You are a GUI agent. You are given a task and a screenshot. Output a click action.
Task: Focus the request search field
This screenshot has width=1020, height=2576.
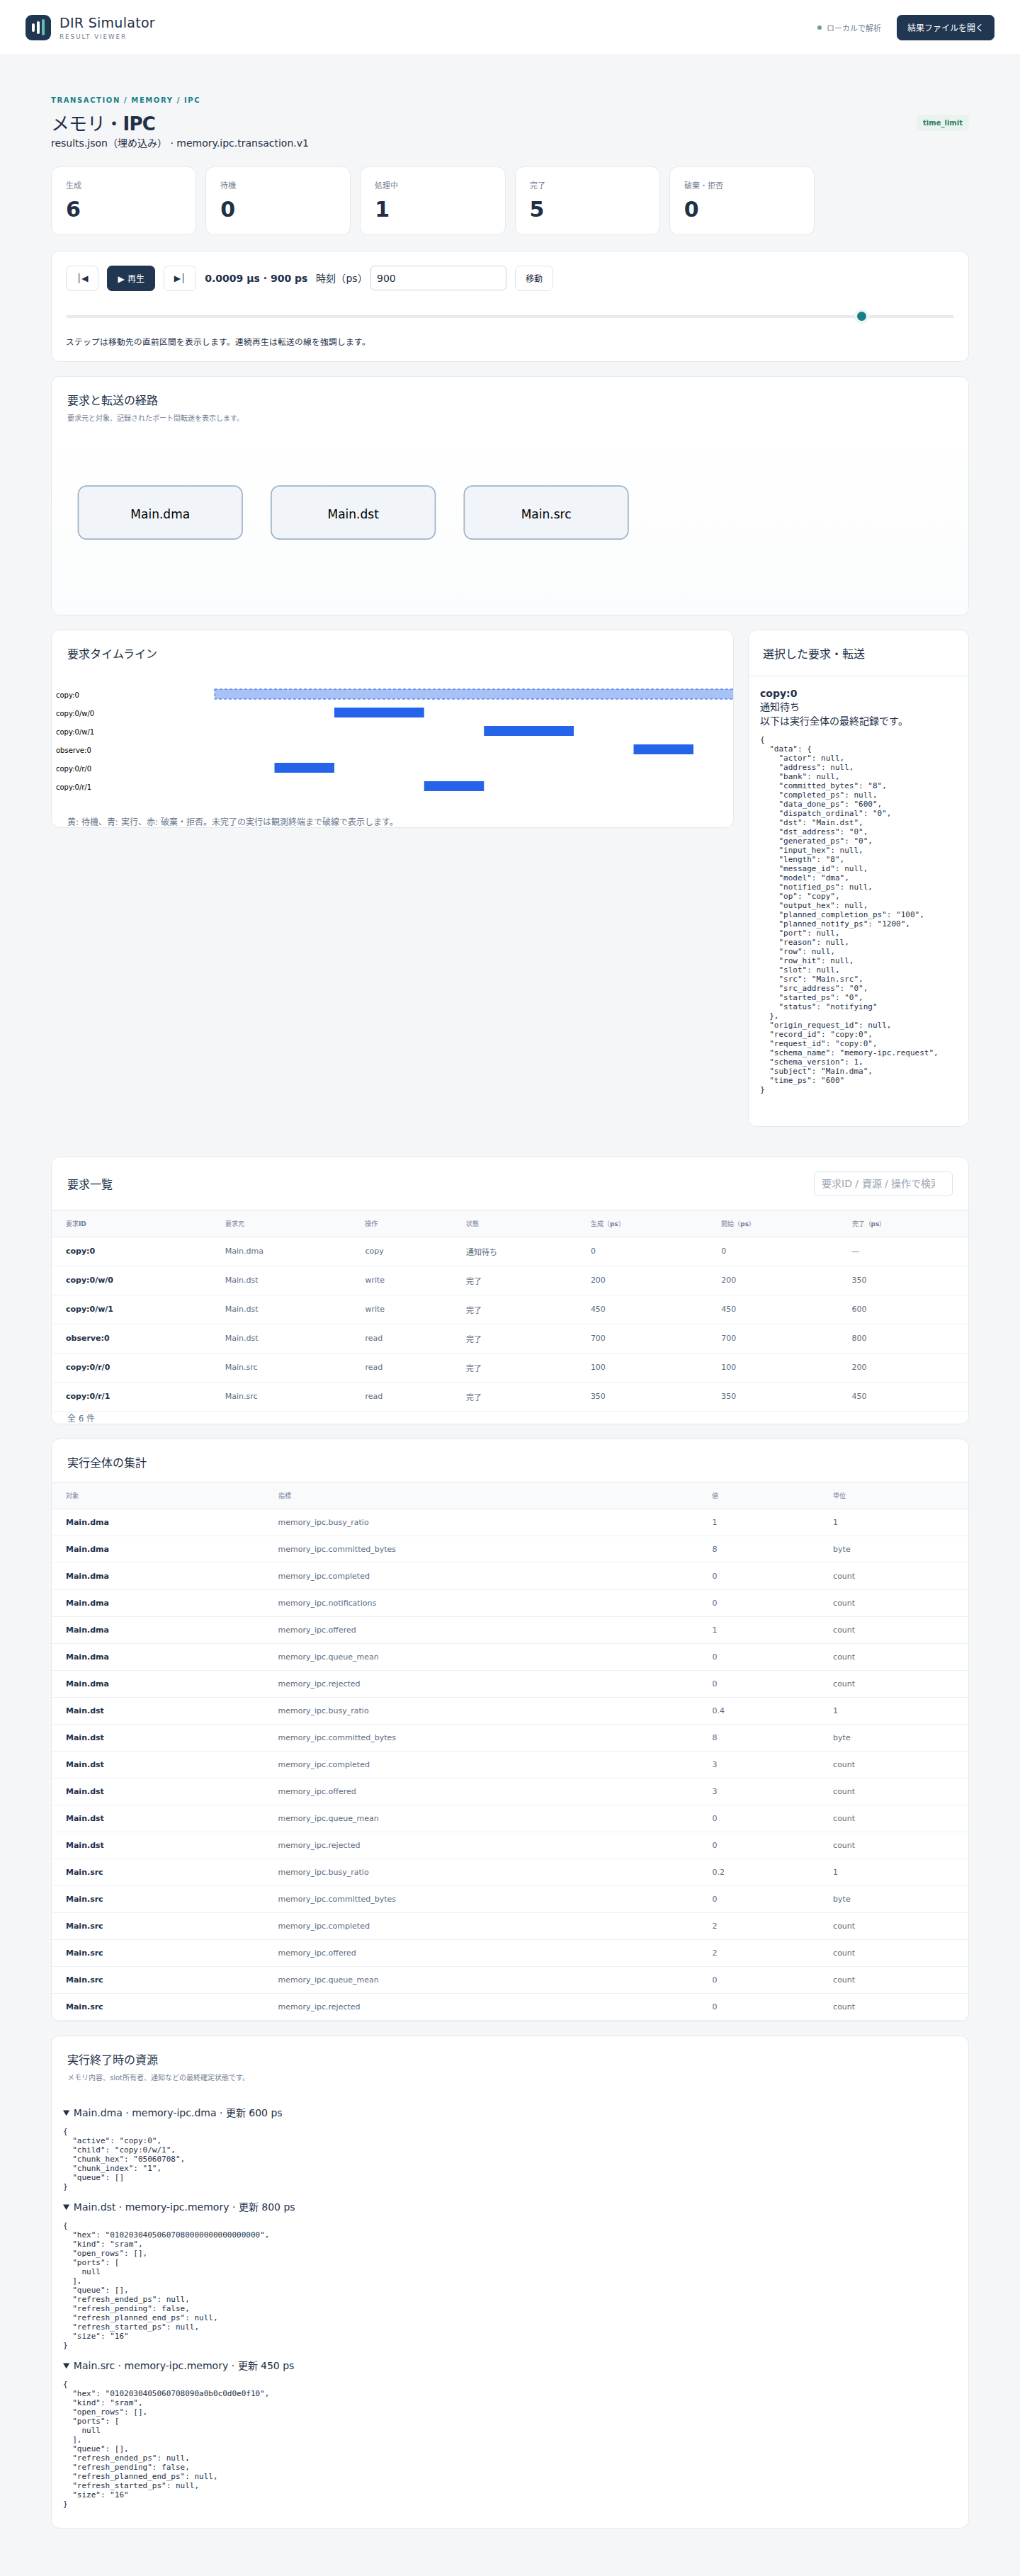click(x=883, y=1183)
